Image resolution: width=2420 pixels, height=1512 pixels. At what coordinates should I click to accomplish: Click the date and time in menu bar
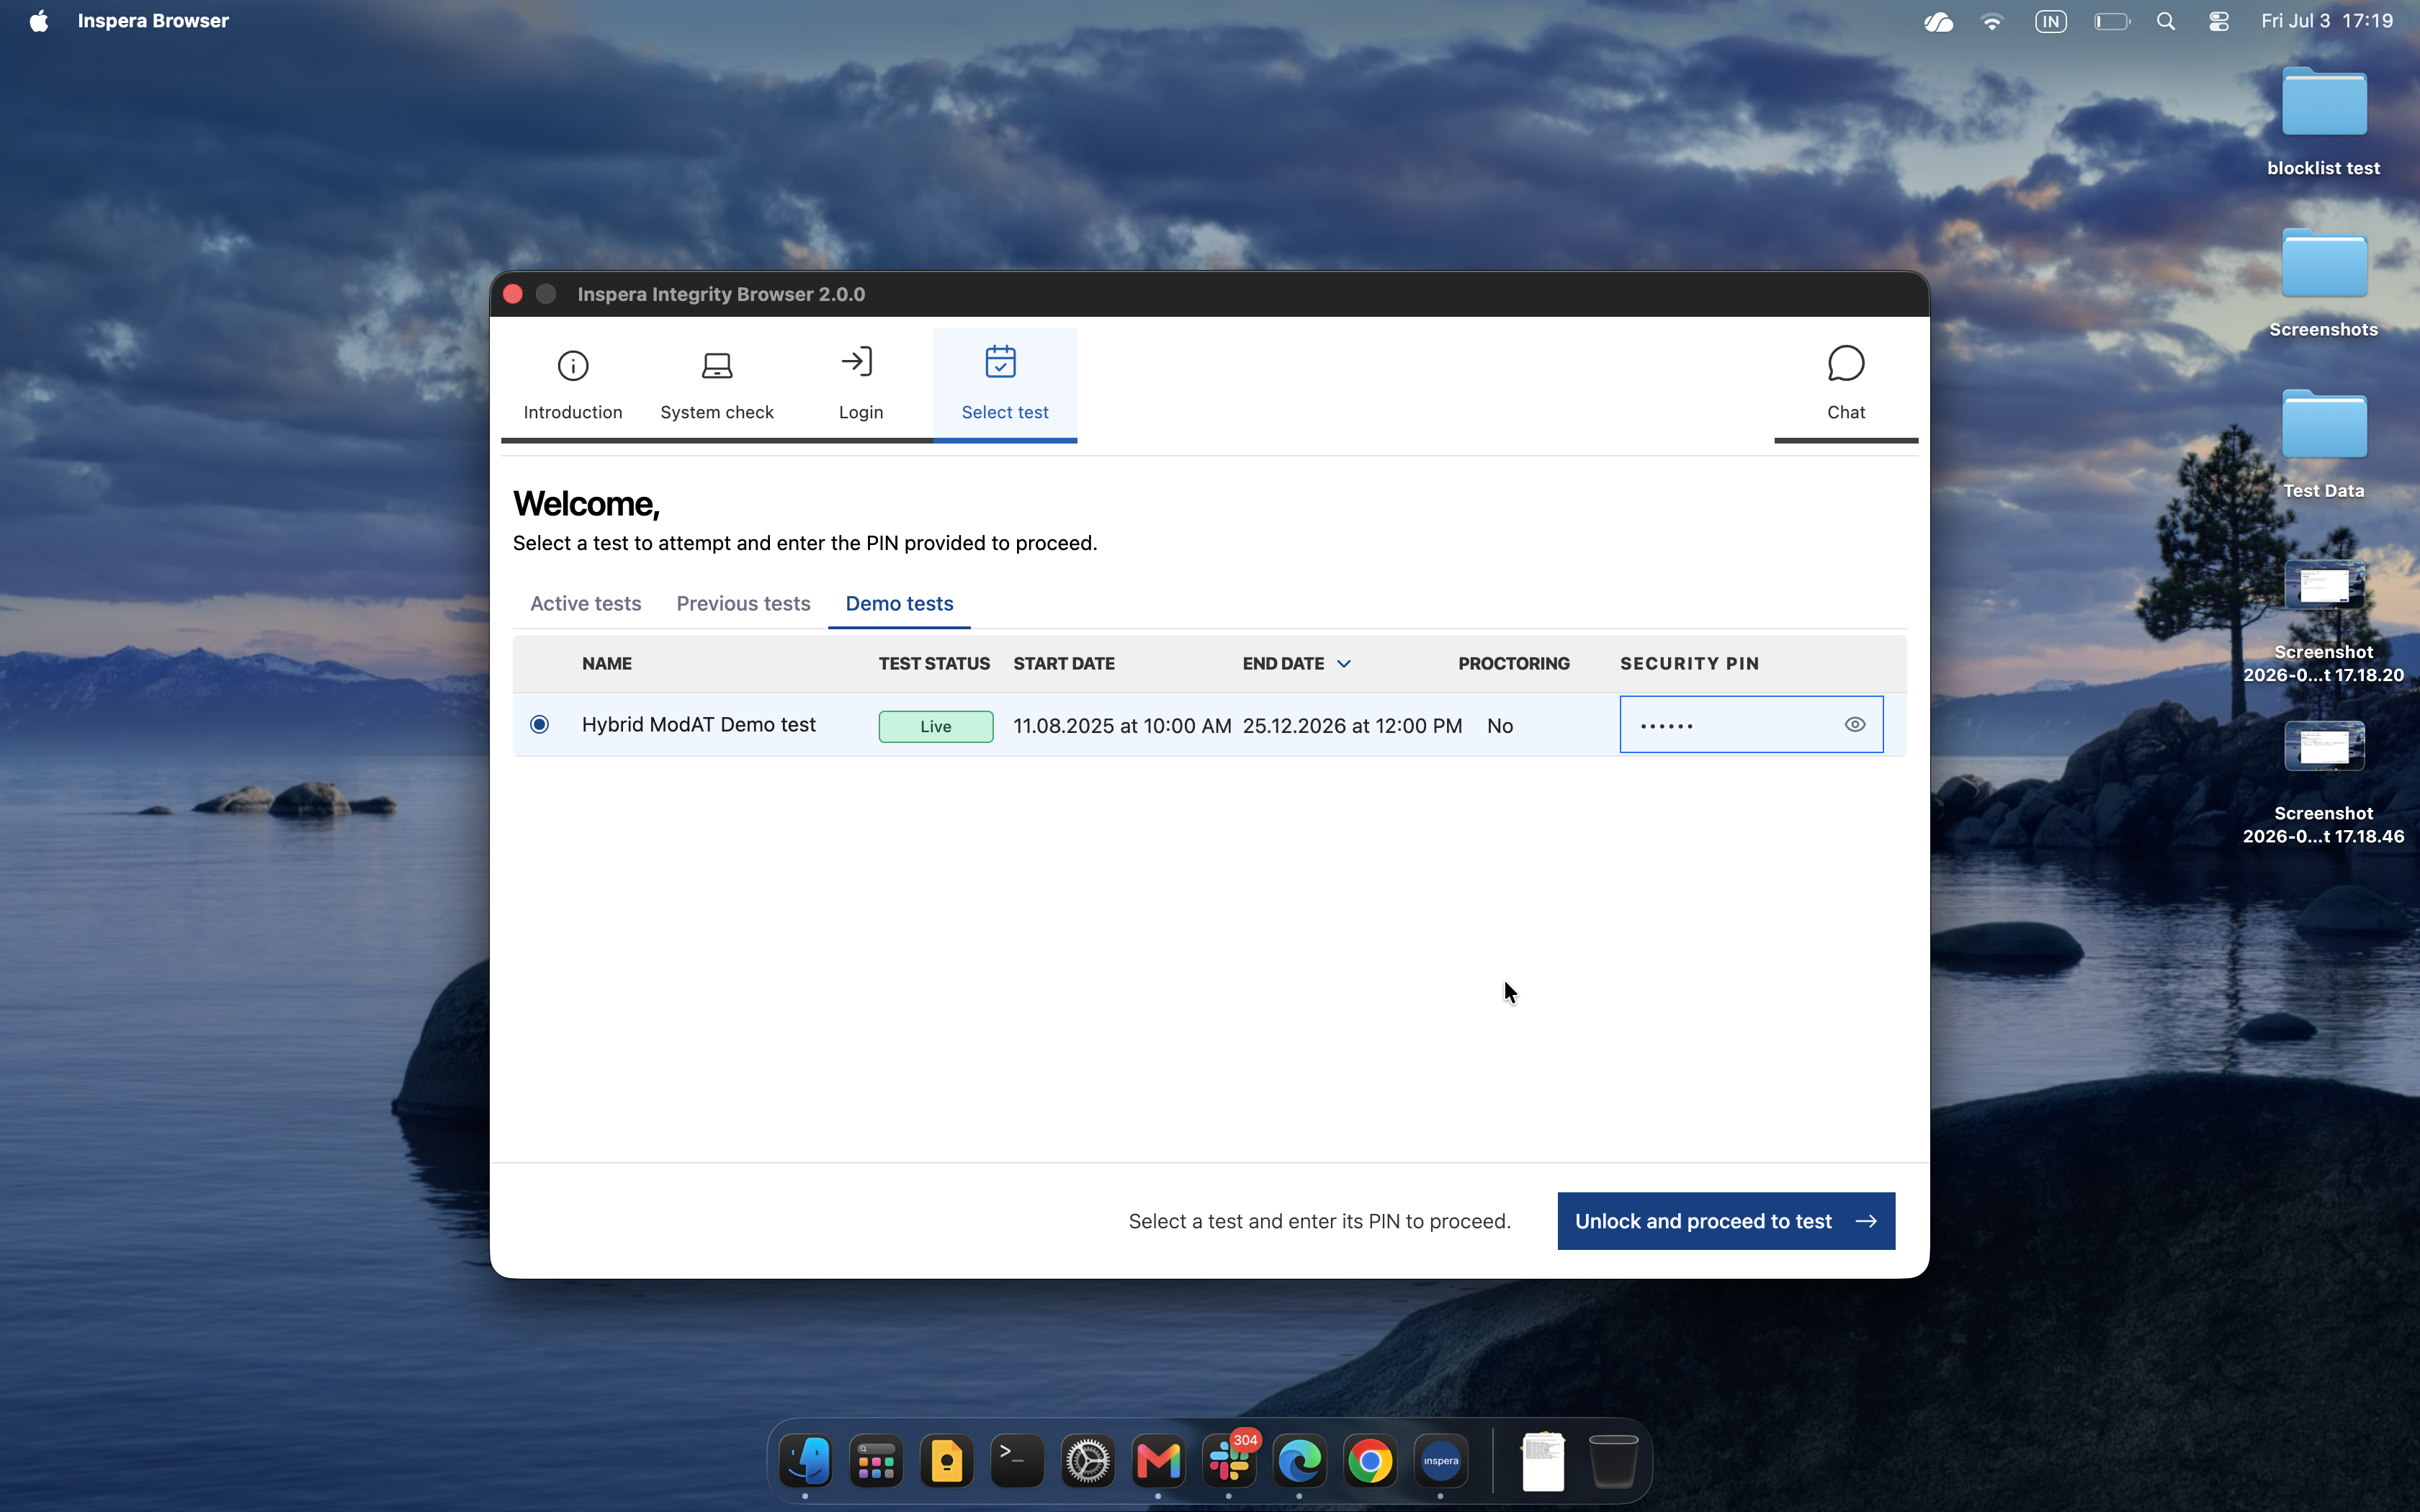2327,21
